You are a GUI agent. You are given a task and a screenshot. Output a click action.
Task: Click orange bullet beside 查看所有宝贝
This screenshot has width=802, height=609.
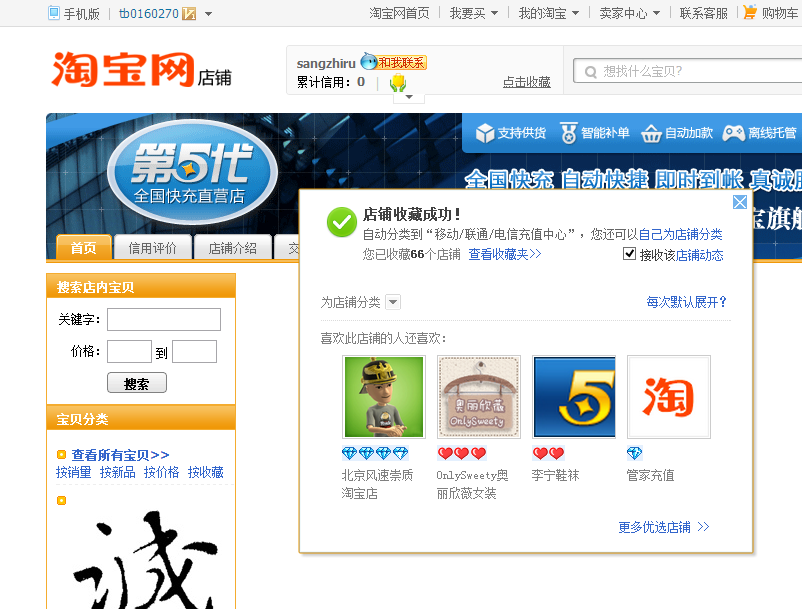click(x=61, y=455)
